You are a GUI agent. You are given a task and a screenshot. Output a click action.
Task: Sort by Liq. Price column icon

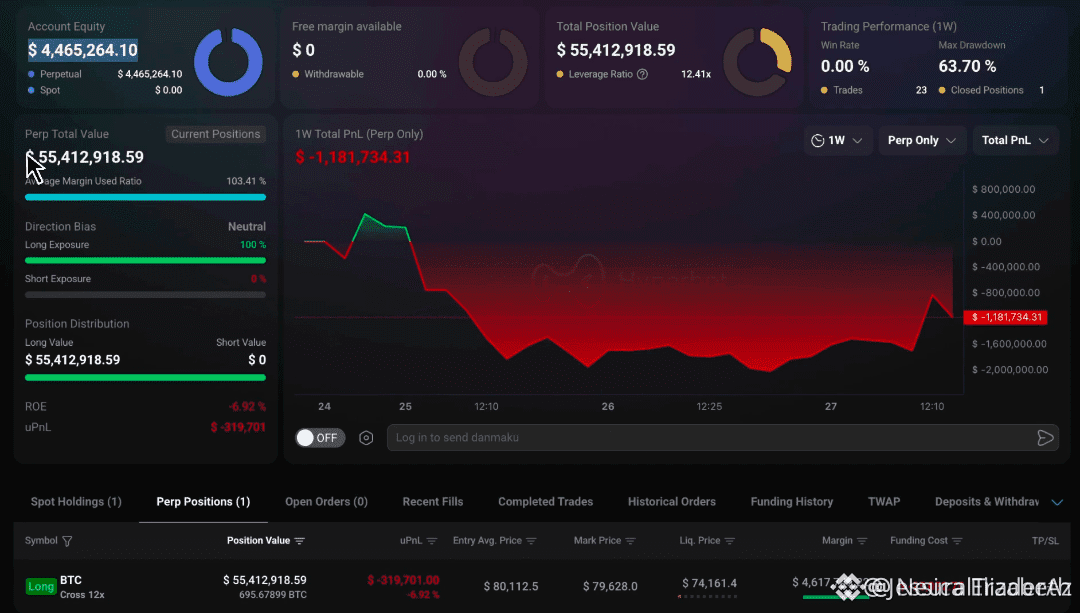tap(729, 541)
